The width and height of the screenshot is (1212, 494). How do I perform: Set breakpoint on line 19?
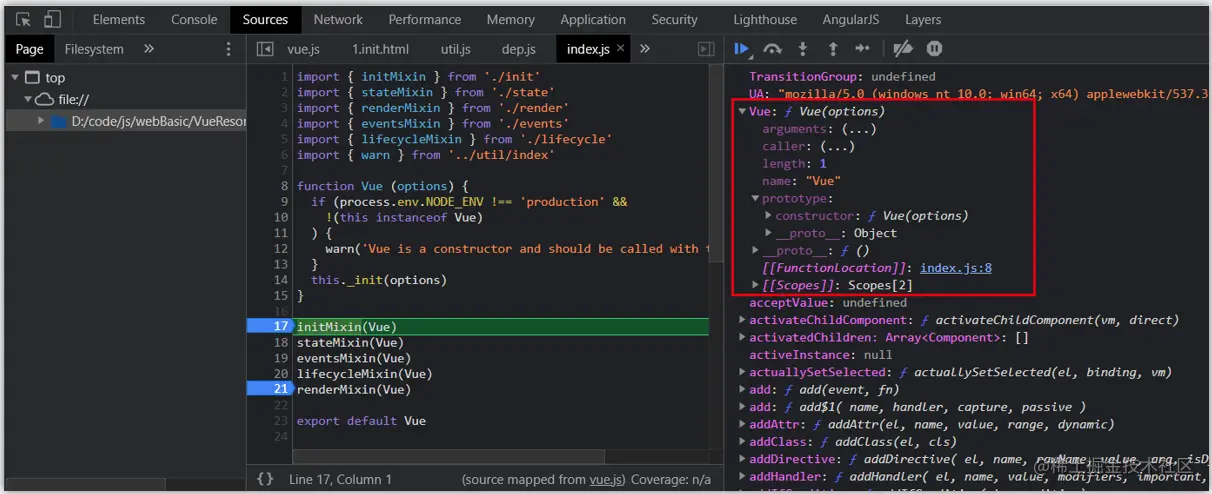[279, 358]
